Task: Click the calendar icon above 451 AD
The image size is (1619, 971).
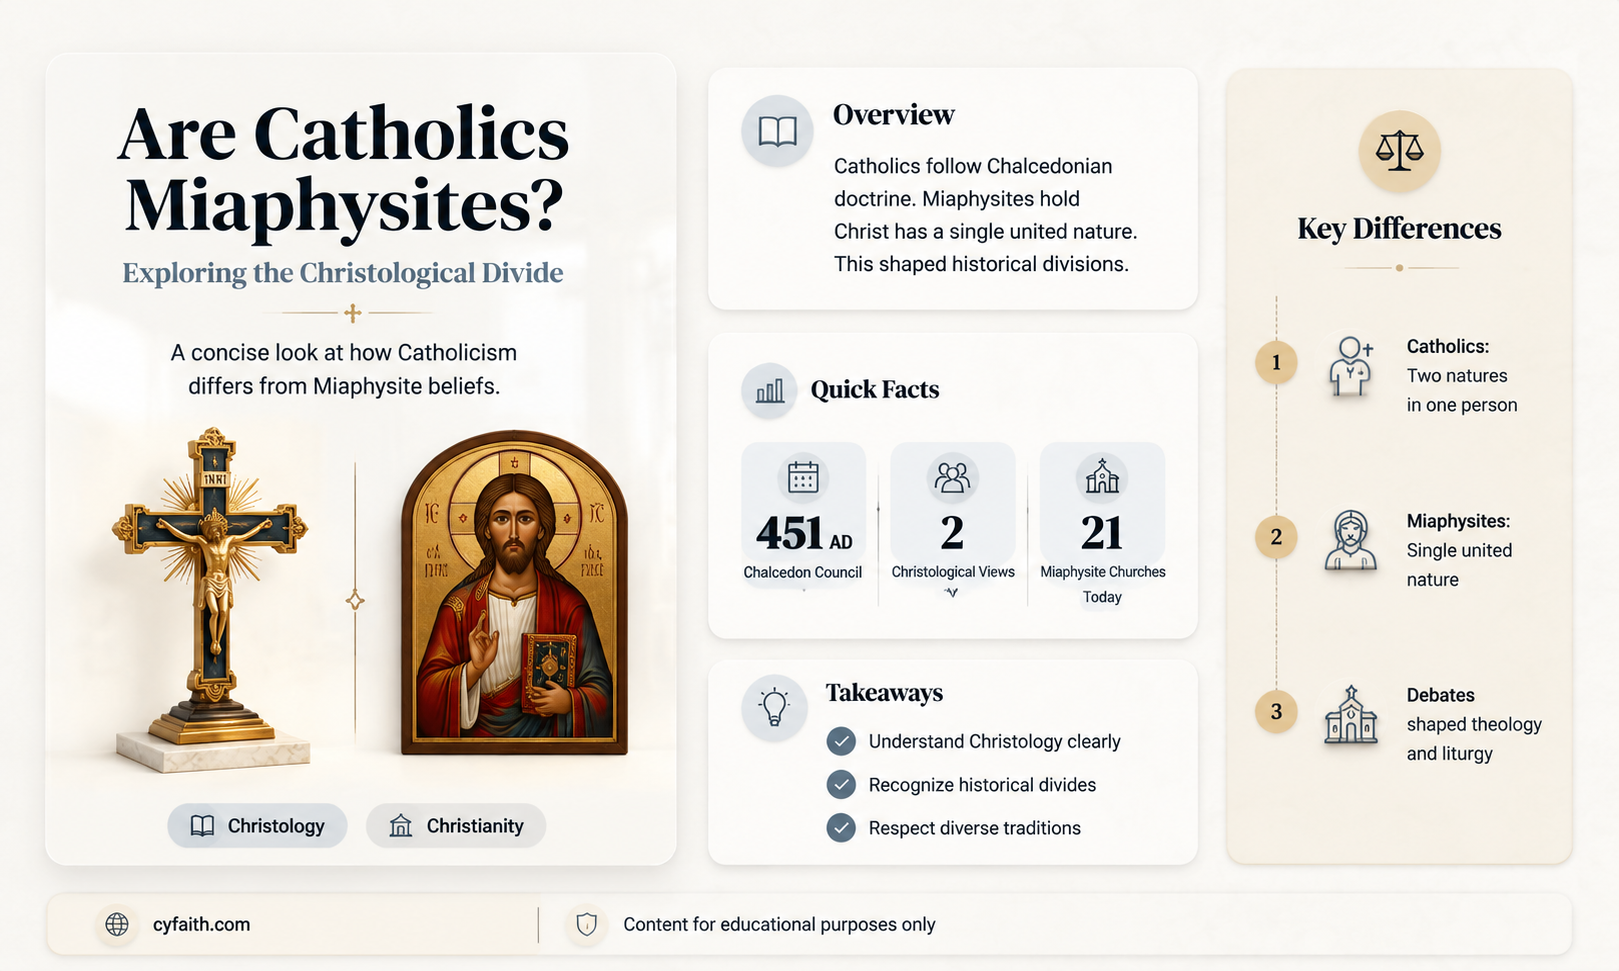Action: click(803, 477)
